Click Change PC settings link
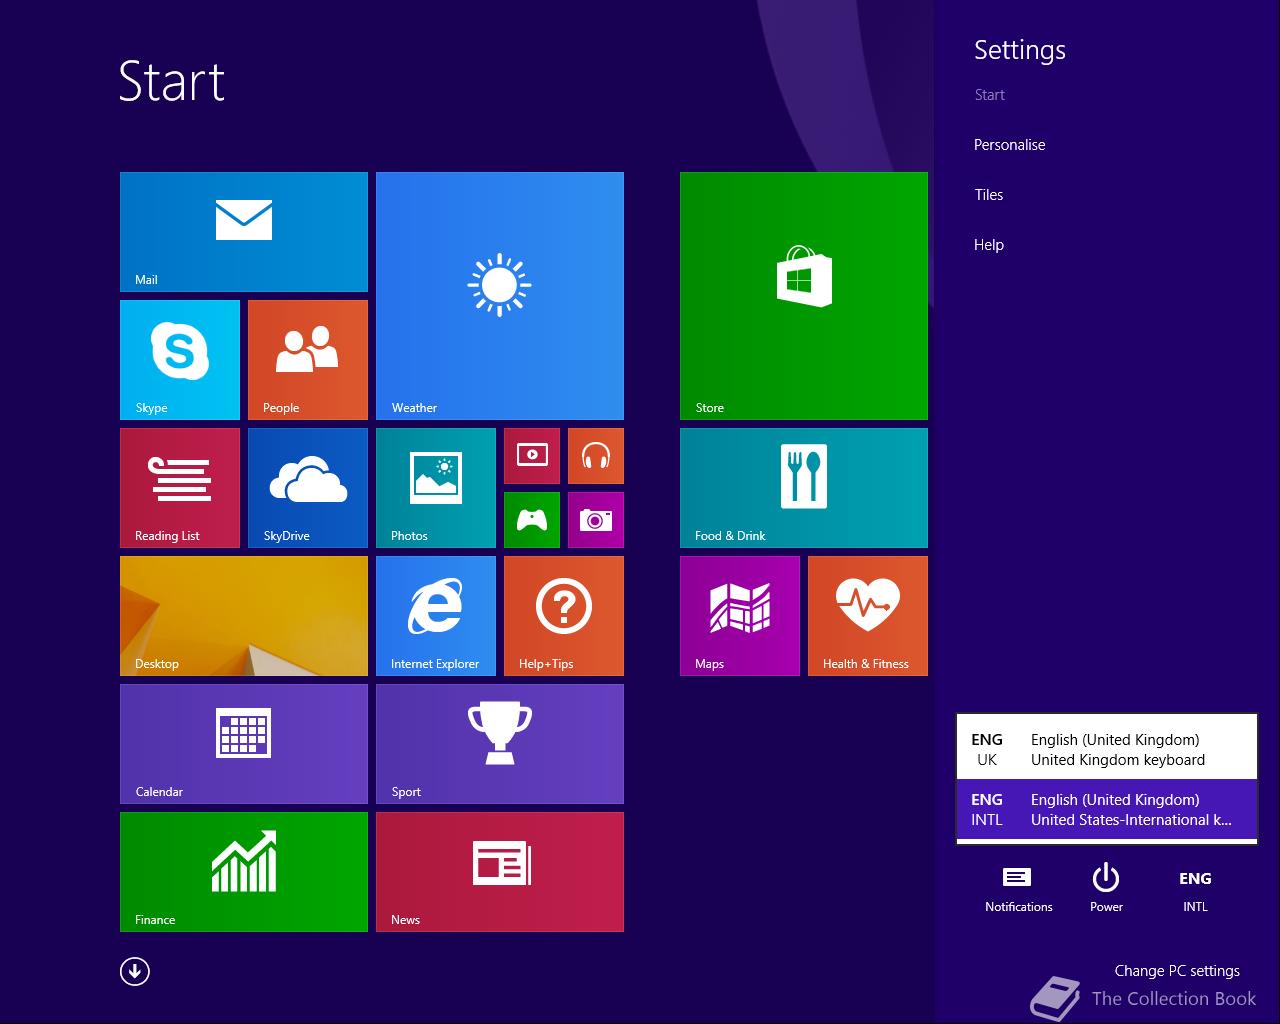This screenshot has height=1024, width=1280. click(x=1177, y=971)
